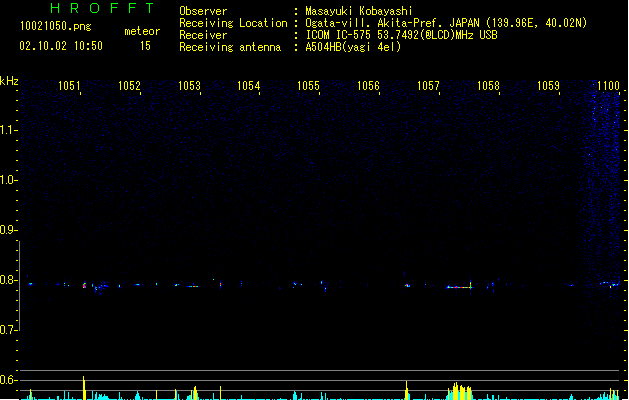Click the Observer label
The width and height of the screenshot is (629, 400).
tap(203, 11)
